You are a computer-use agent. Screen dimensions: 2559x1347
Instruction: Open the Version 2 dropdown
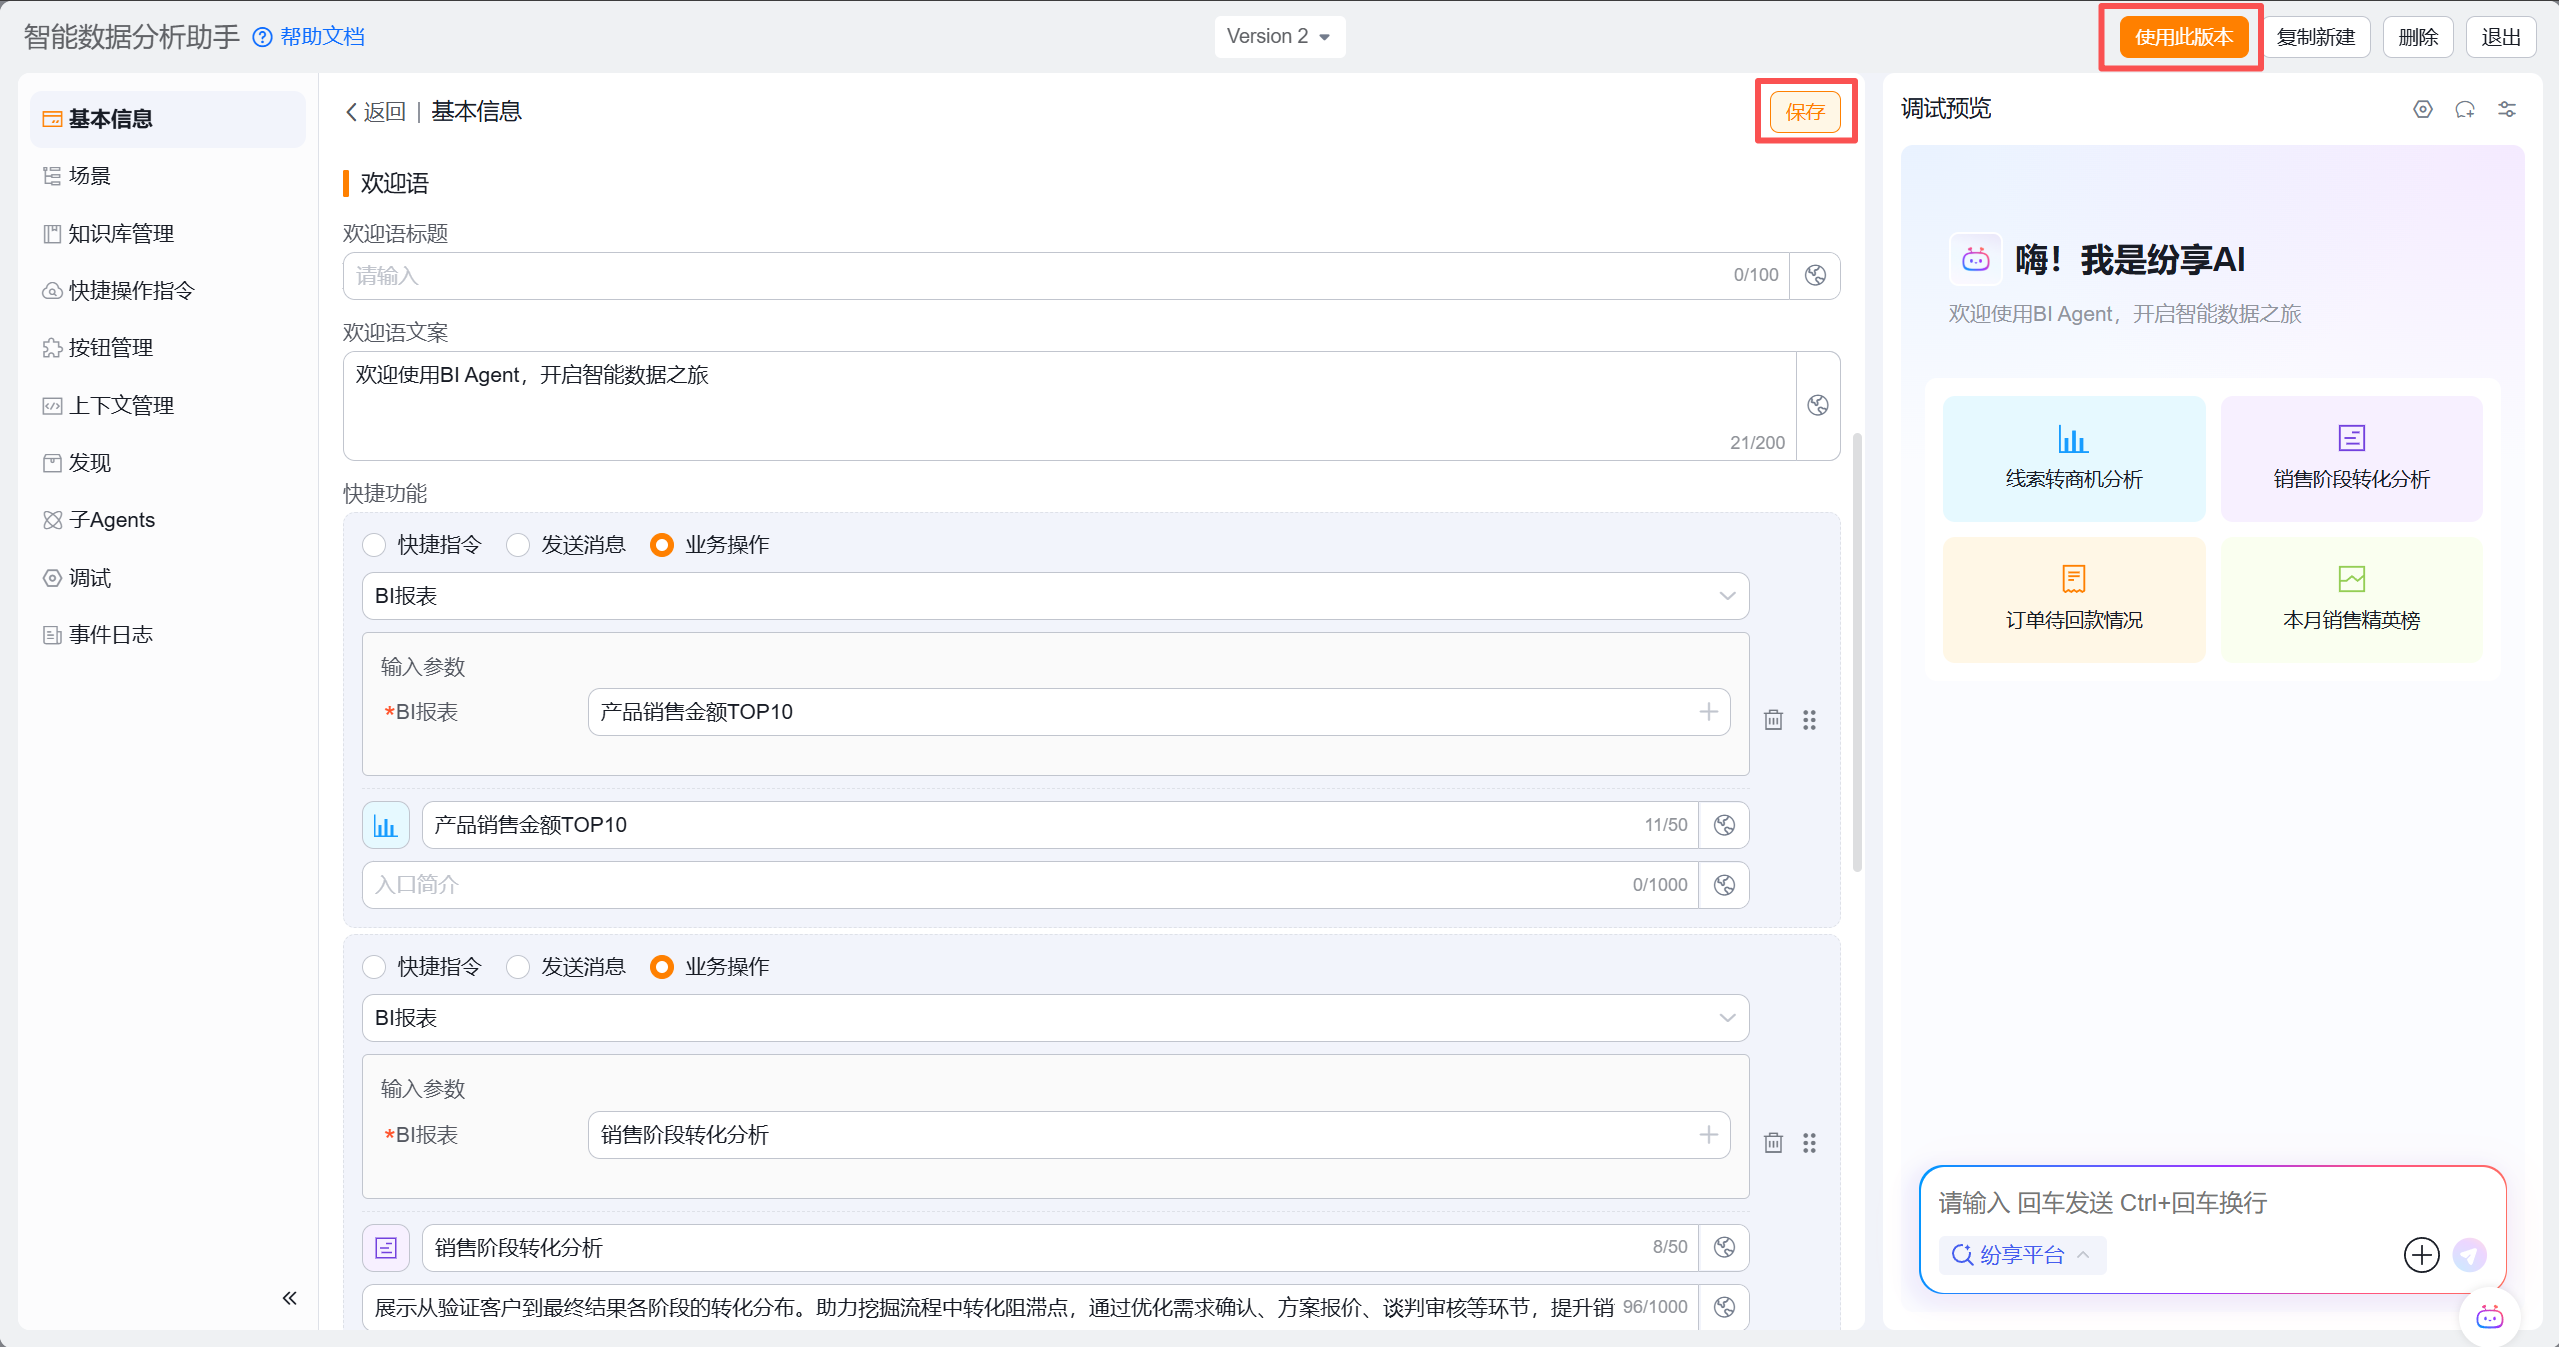[1278, 37]
